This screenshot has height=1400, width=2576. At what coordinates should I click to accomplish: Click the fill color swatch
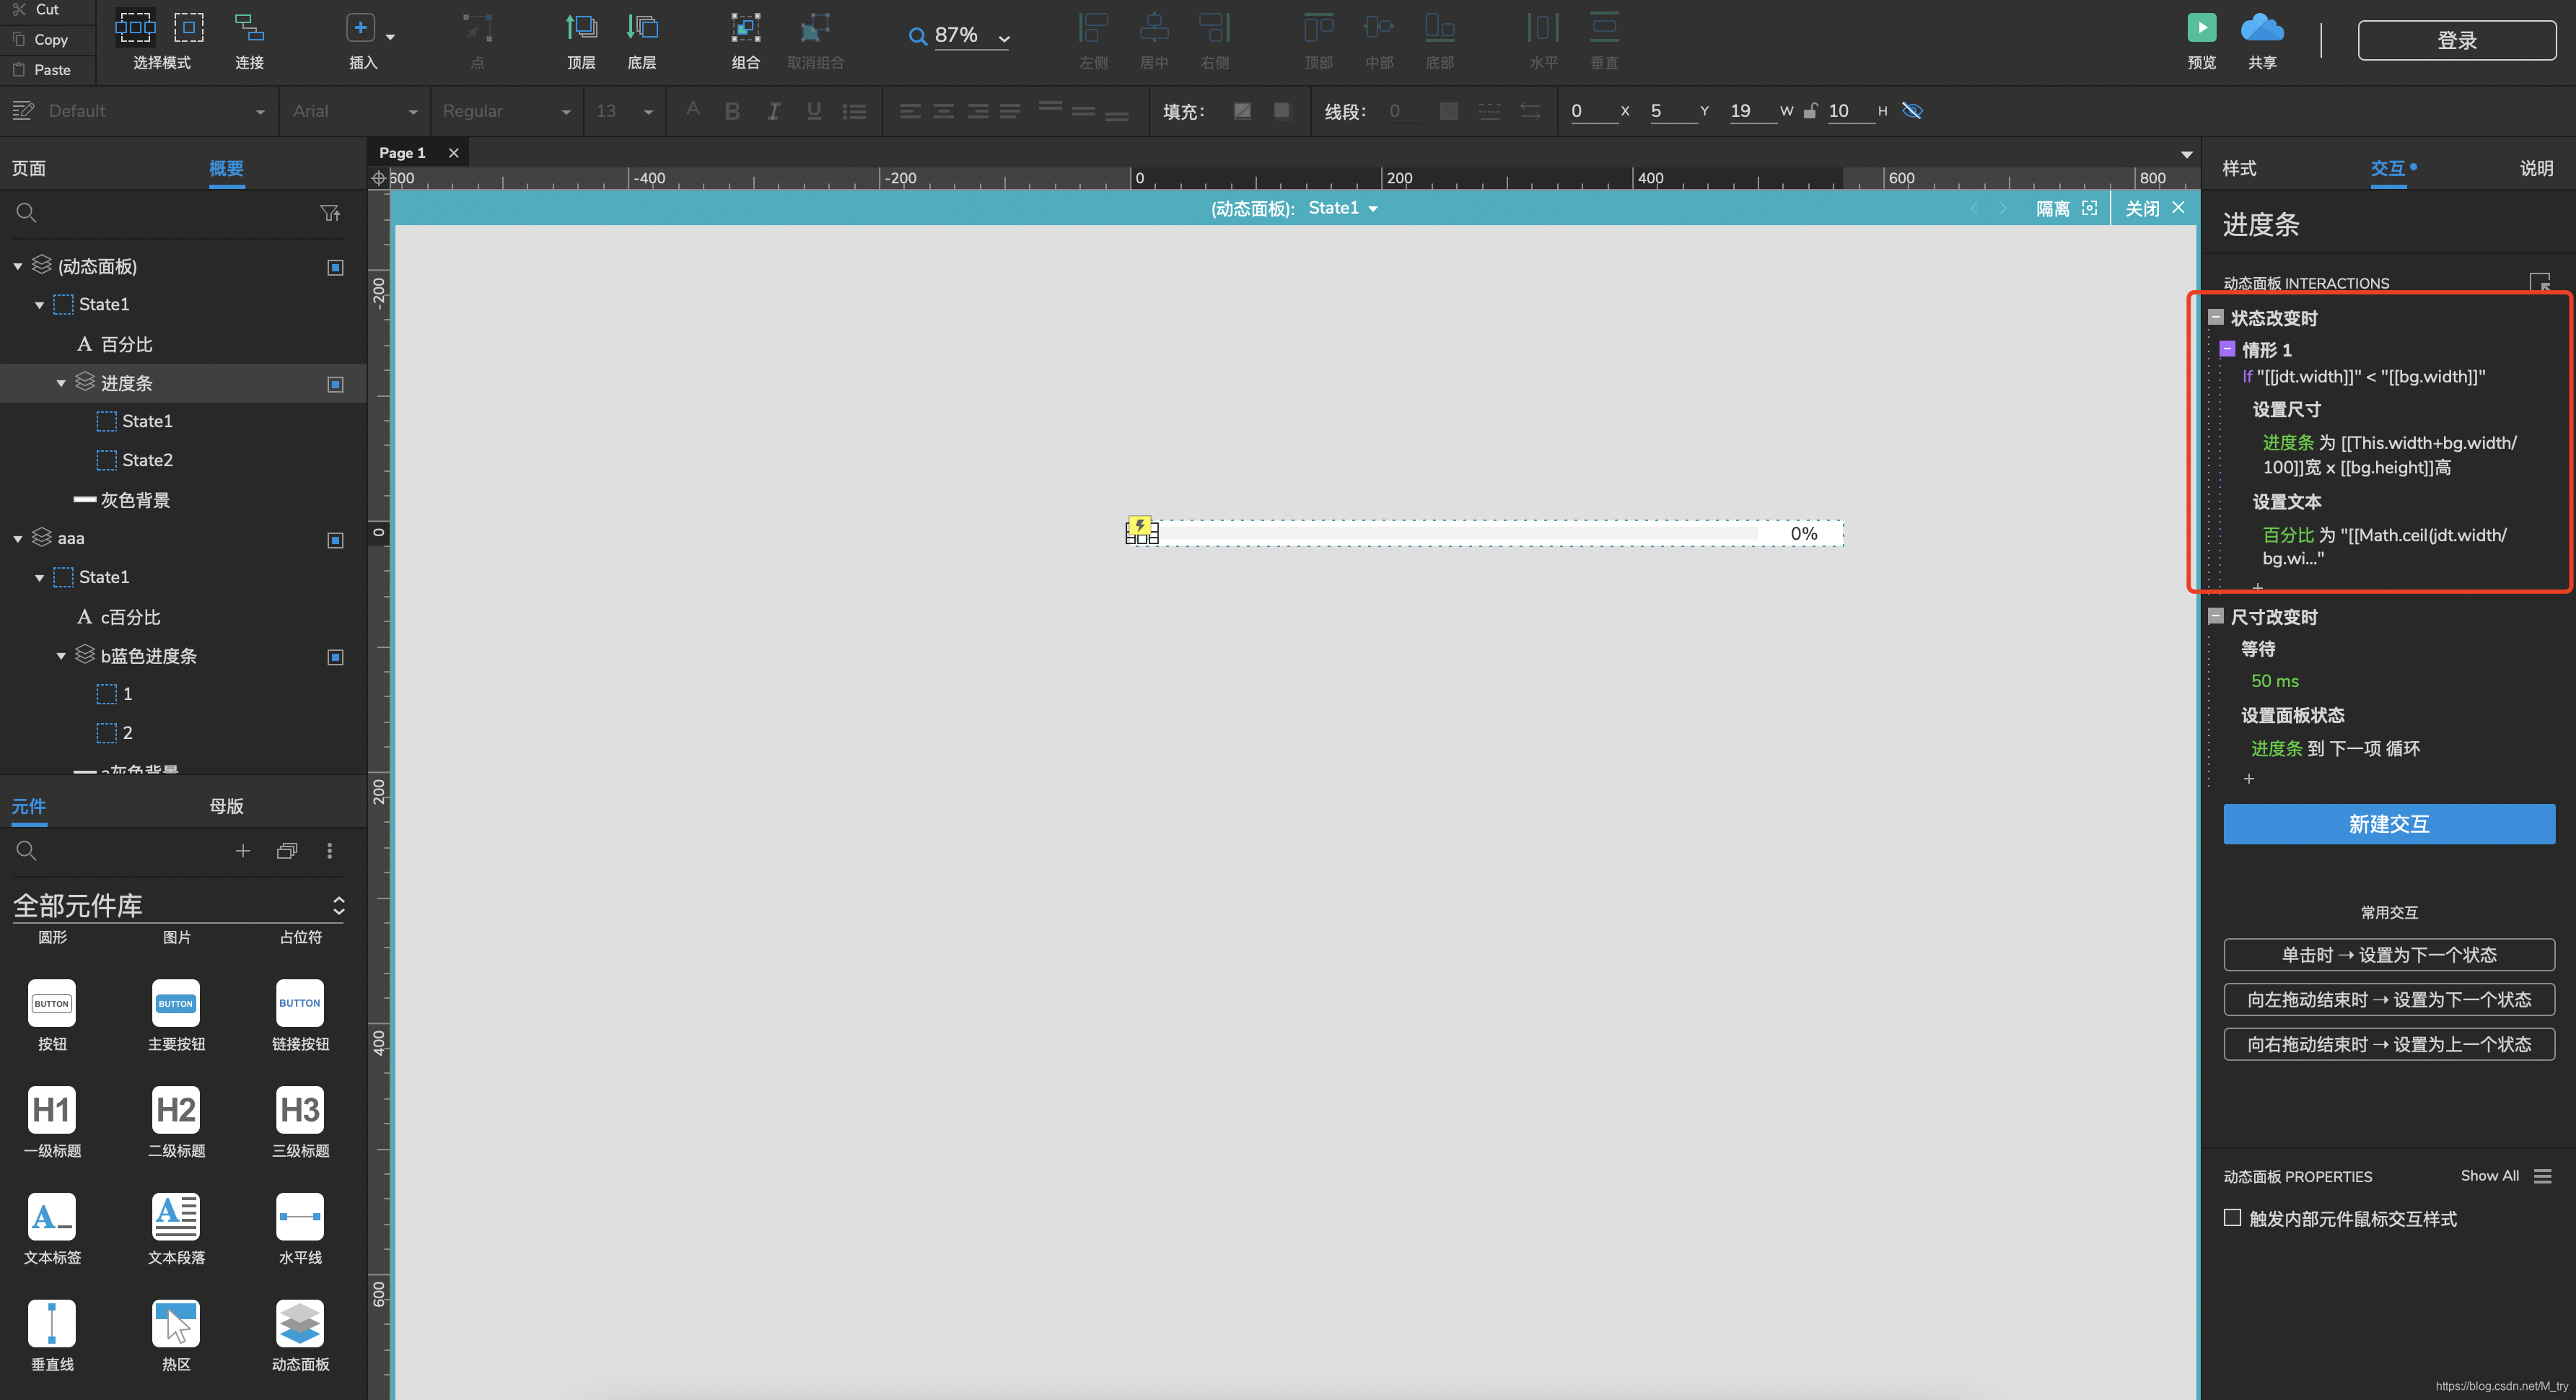[1241, 111]
